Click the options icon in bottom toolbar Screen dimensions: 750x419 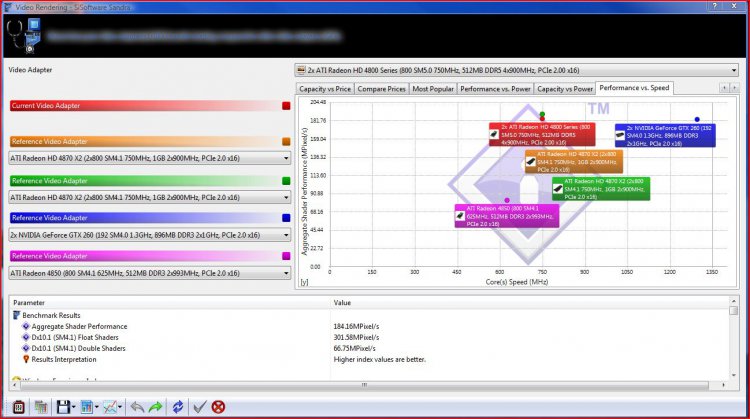(x=19, y=407)
